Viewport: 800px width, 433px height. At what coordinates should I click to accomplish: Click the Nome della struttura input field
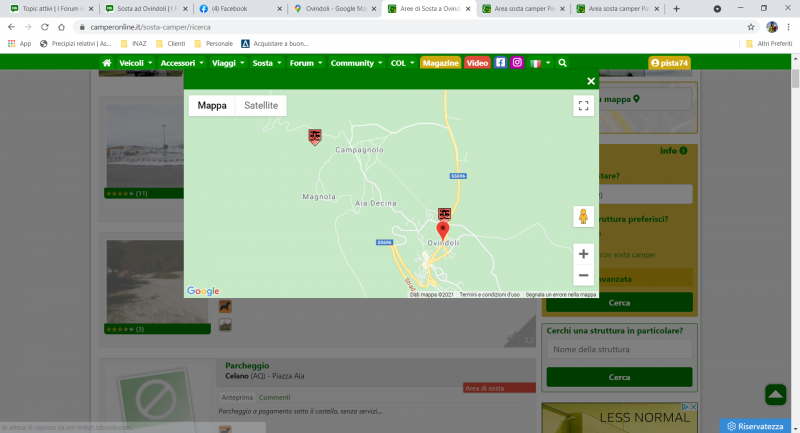coord(619,349)
